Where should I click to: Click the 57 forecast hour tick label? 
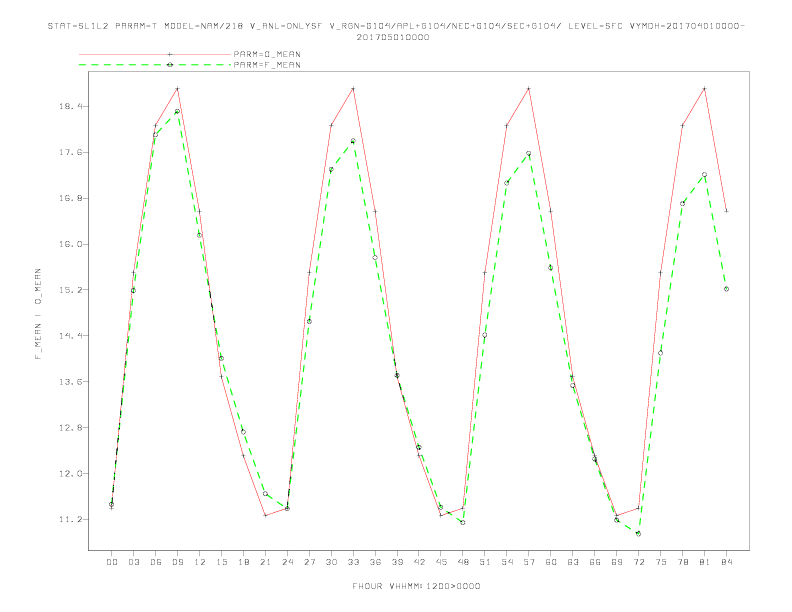[x=529, y=562]
